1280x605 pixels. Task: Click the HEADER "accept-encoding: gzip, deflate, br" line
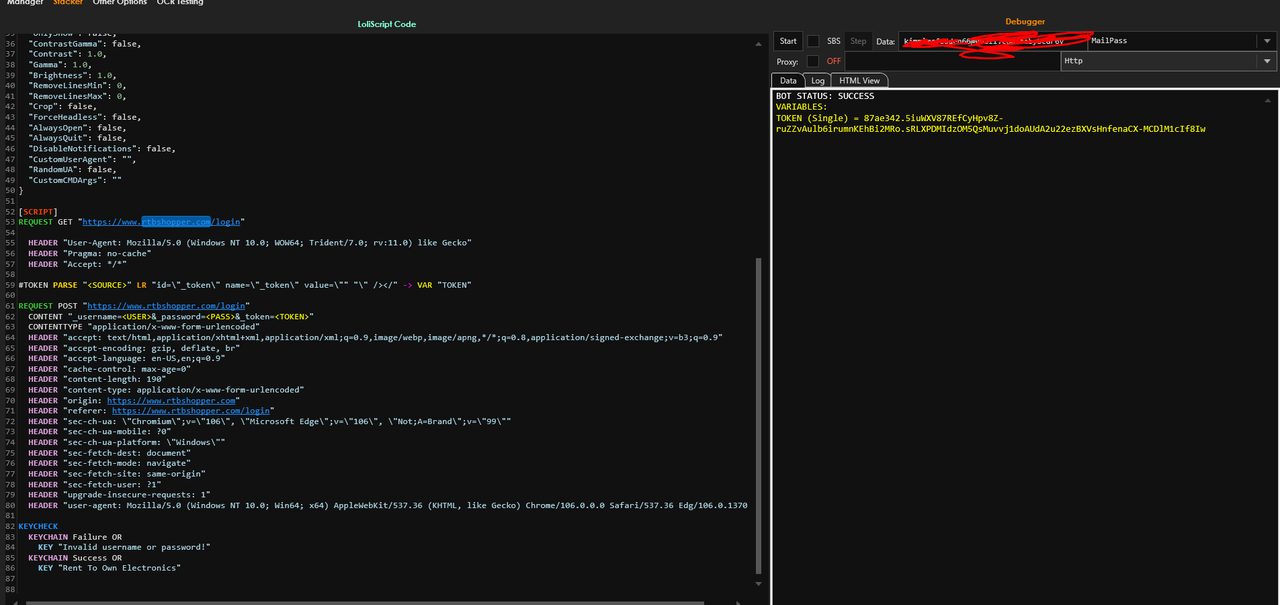[x=134, y=348]
